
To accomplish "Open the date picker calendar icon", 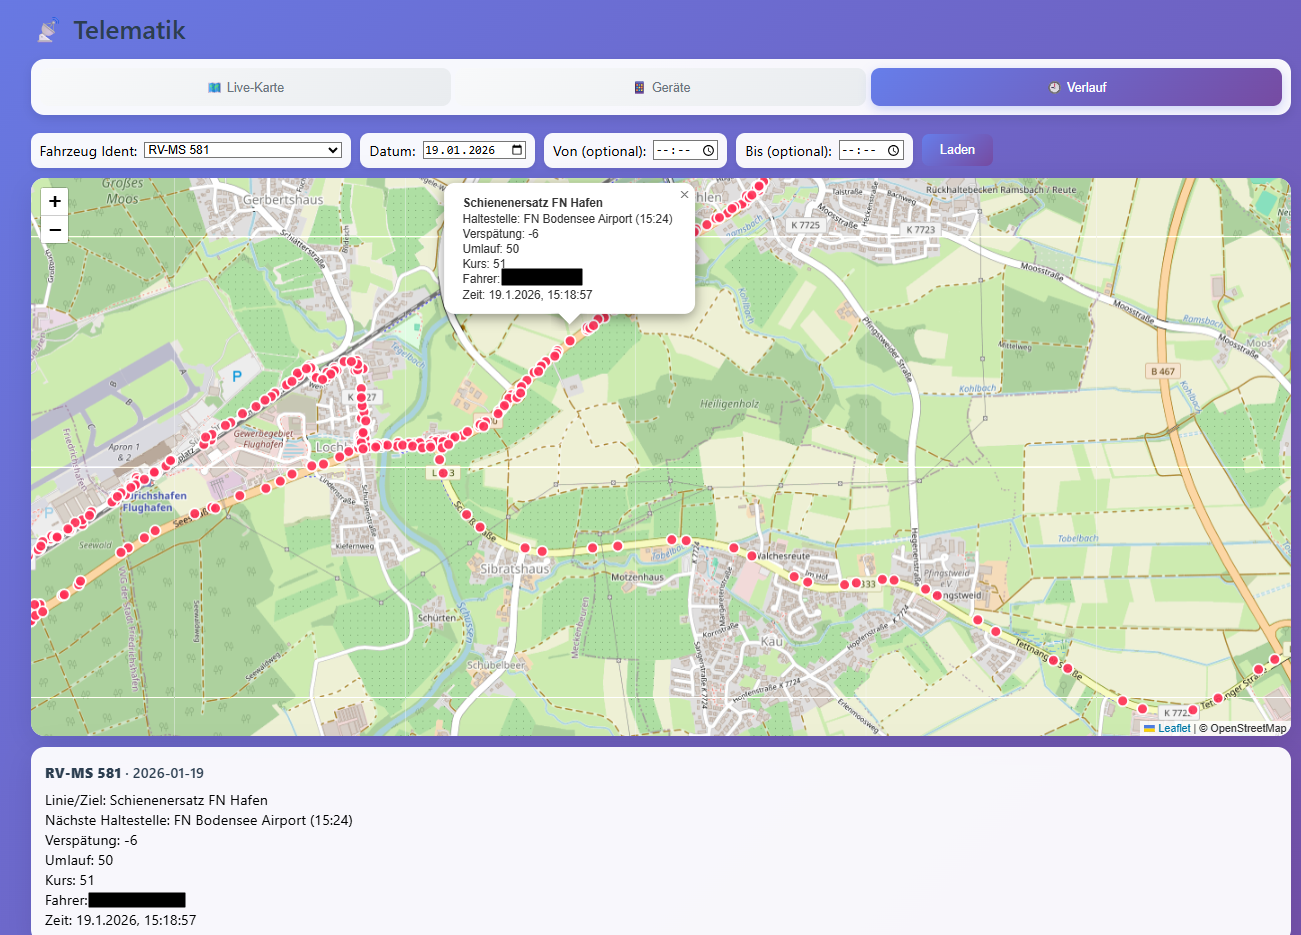I will point(518,150).
